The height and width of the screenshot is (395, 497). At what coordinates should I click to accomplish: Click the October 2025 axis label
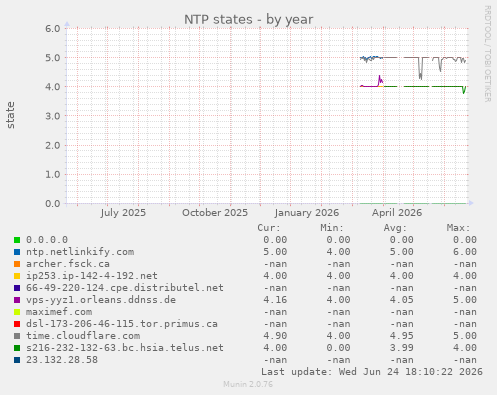215,213
